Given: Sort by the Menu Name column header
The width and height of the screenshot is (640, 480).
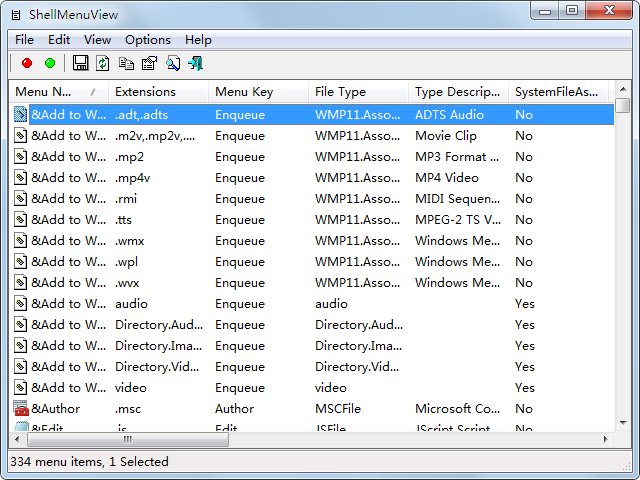Looking at the screenshot, I should (58, 92).
